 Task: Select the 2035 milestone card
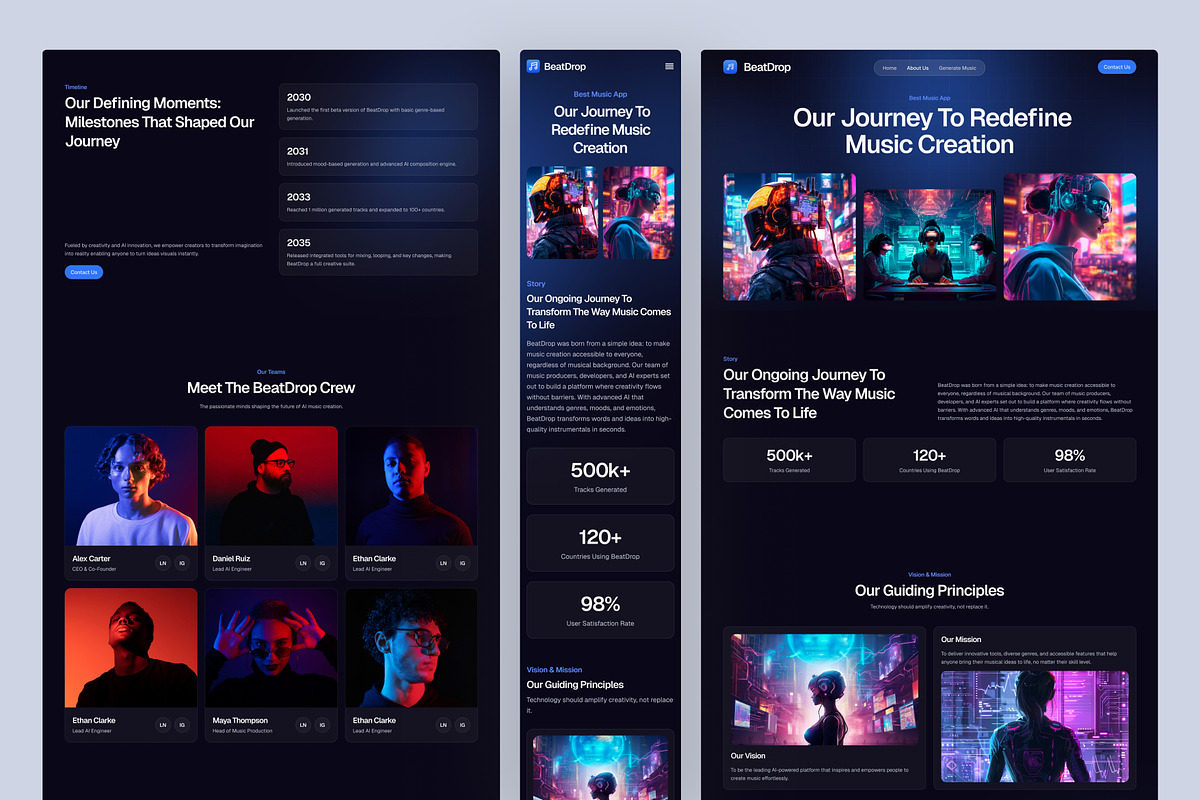(378, 252)
